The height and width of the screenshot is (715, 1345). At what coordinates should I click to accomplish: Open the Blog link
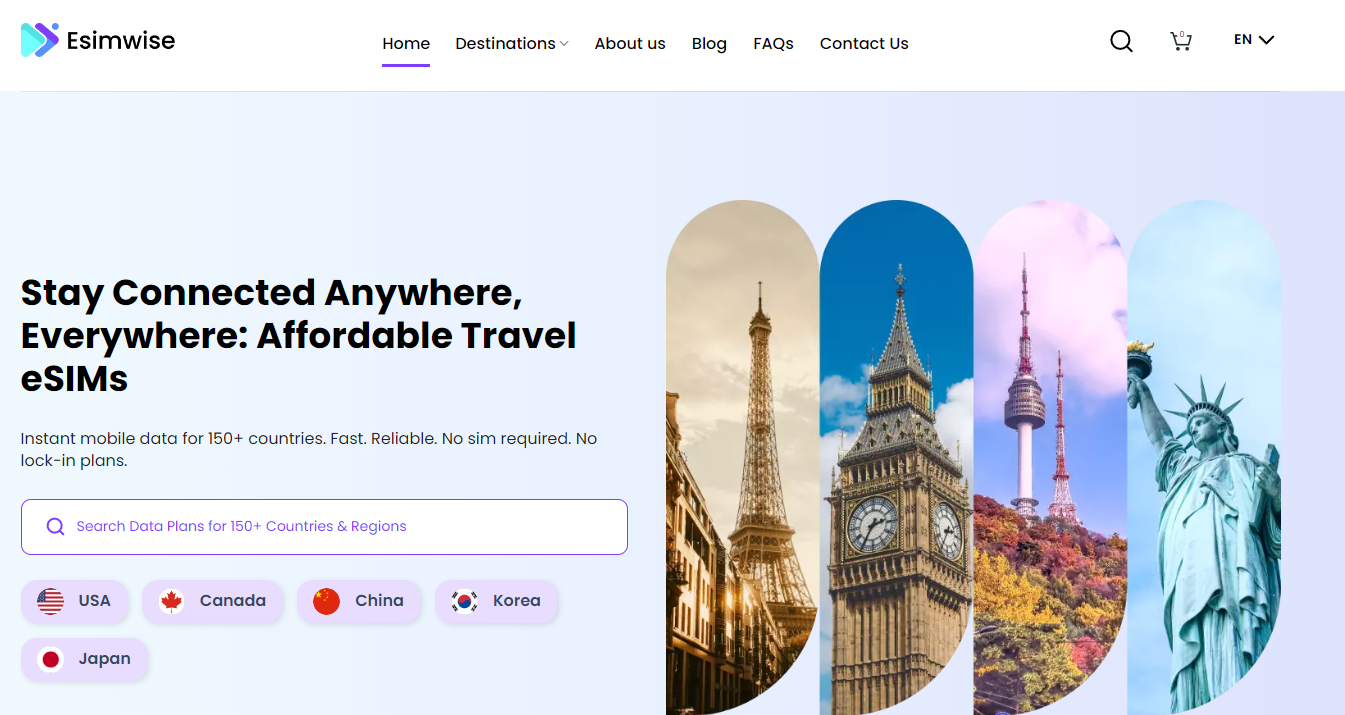click(x=709, y=43)
